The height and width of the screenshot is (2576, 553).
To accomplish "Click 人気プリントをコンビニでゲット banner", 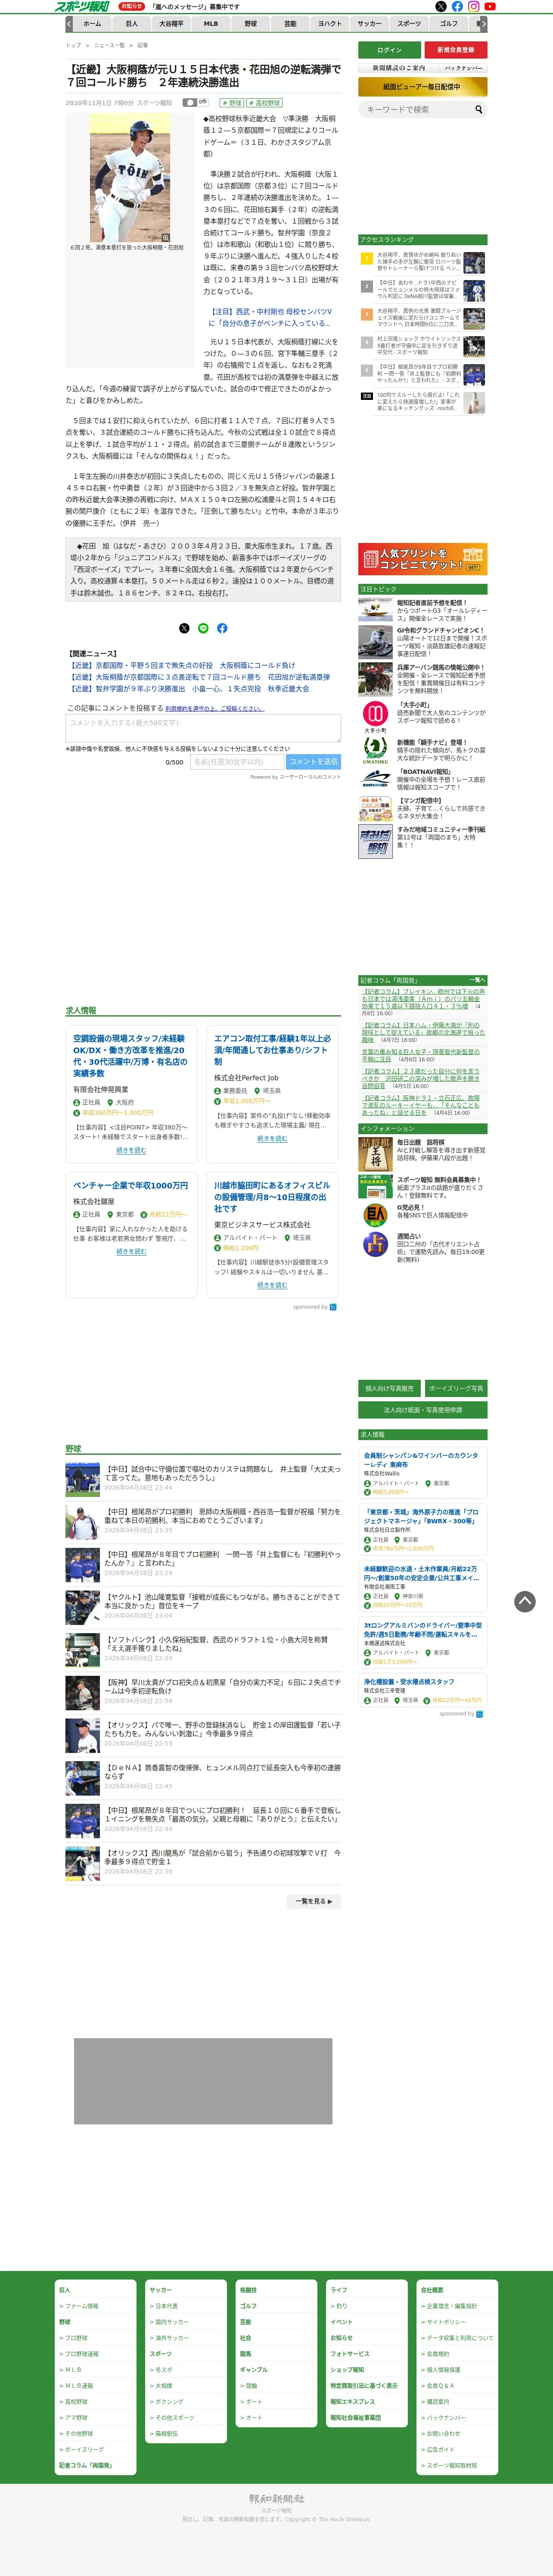I will click(422, 559).
